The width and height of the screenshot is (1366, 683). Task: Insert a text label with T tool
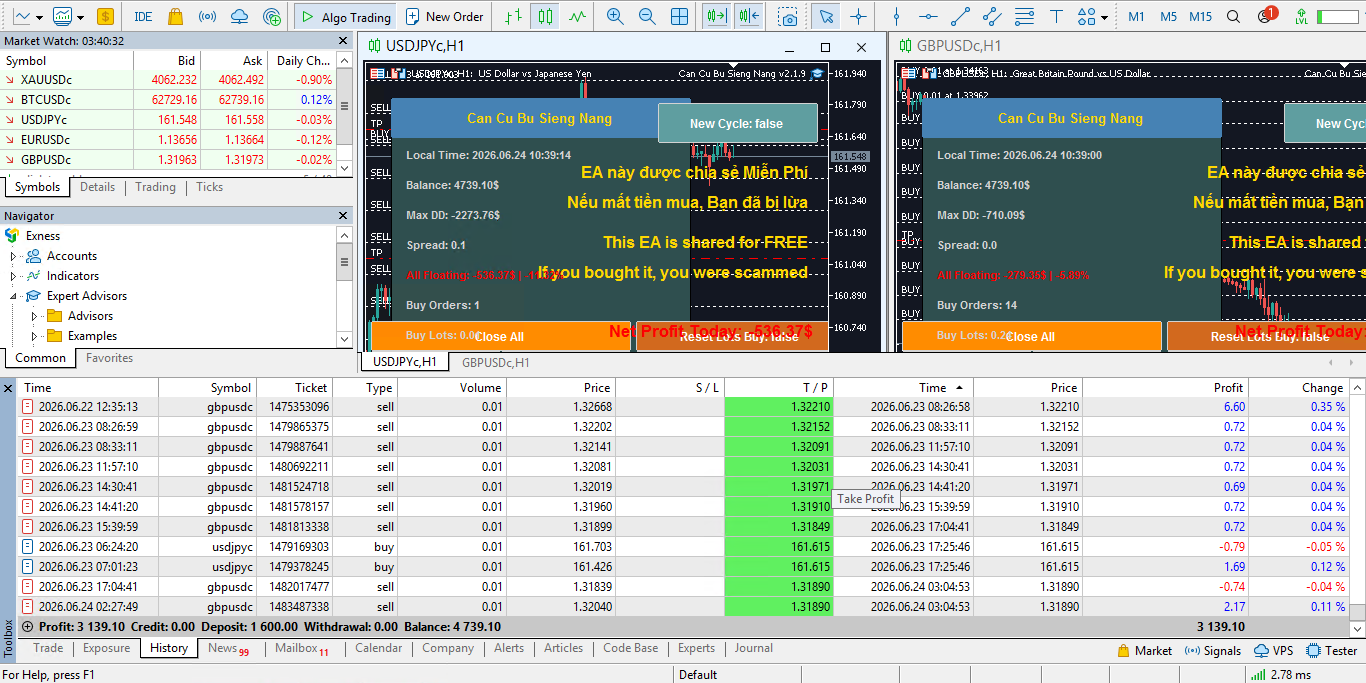1056,16
